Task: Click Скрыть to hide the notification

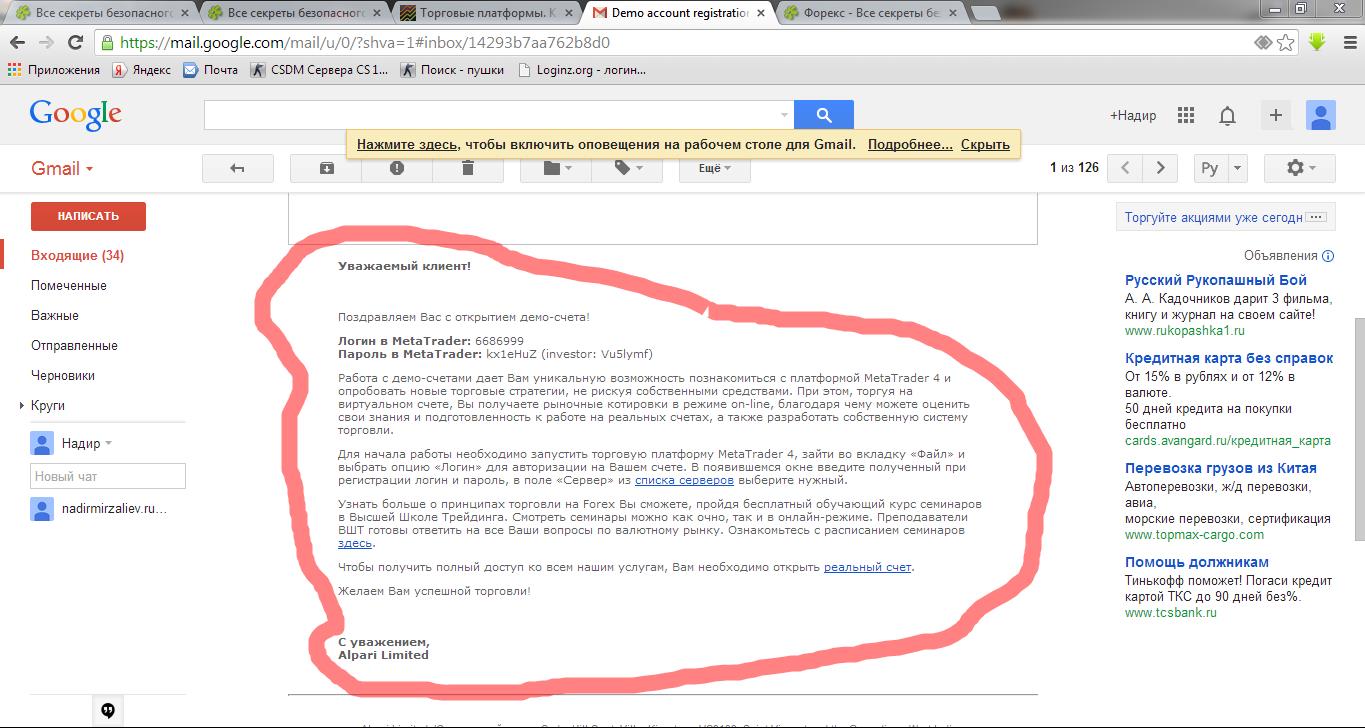Action: click(985, 144)
